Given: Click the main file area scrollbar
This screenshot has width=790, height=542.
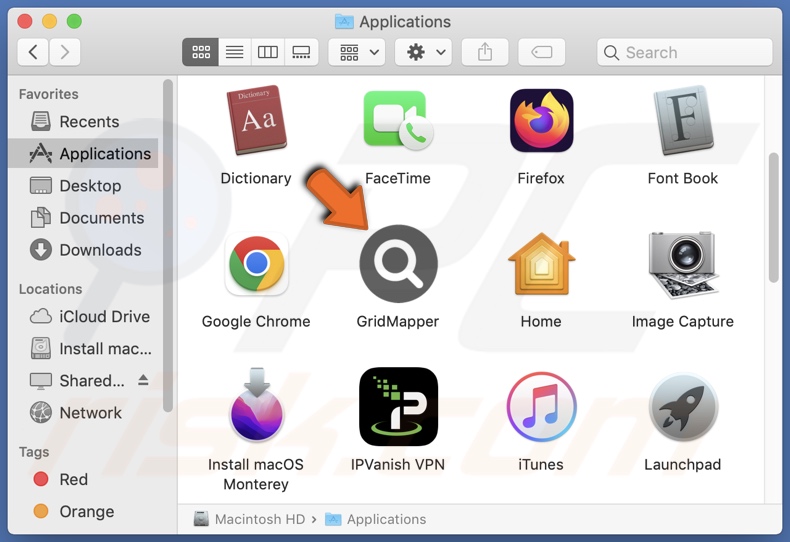Looking at the screenshot, I should click(773, 218).
